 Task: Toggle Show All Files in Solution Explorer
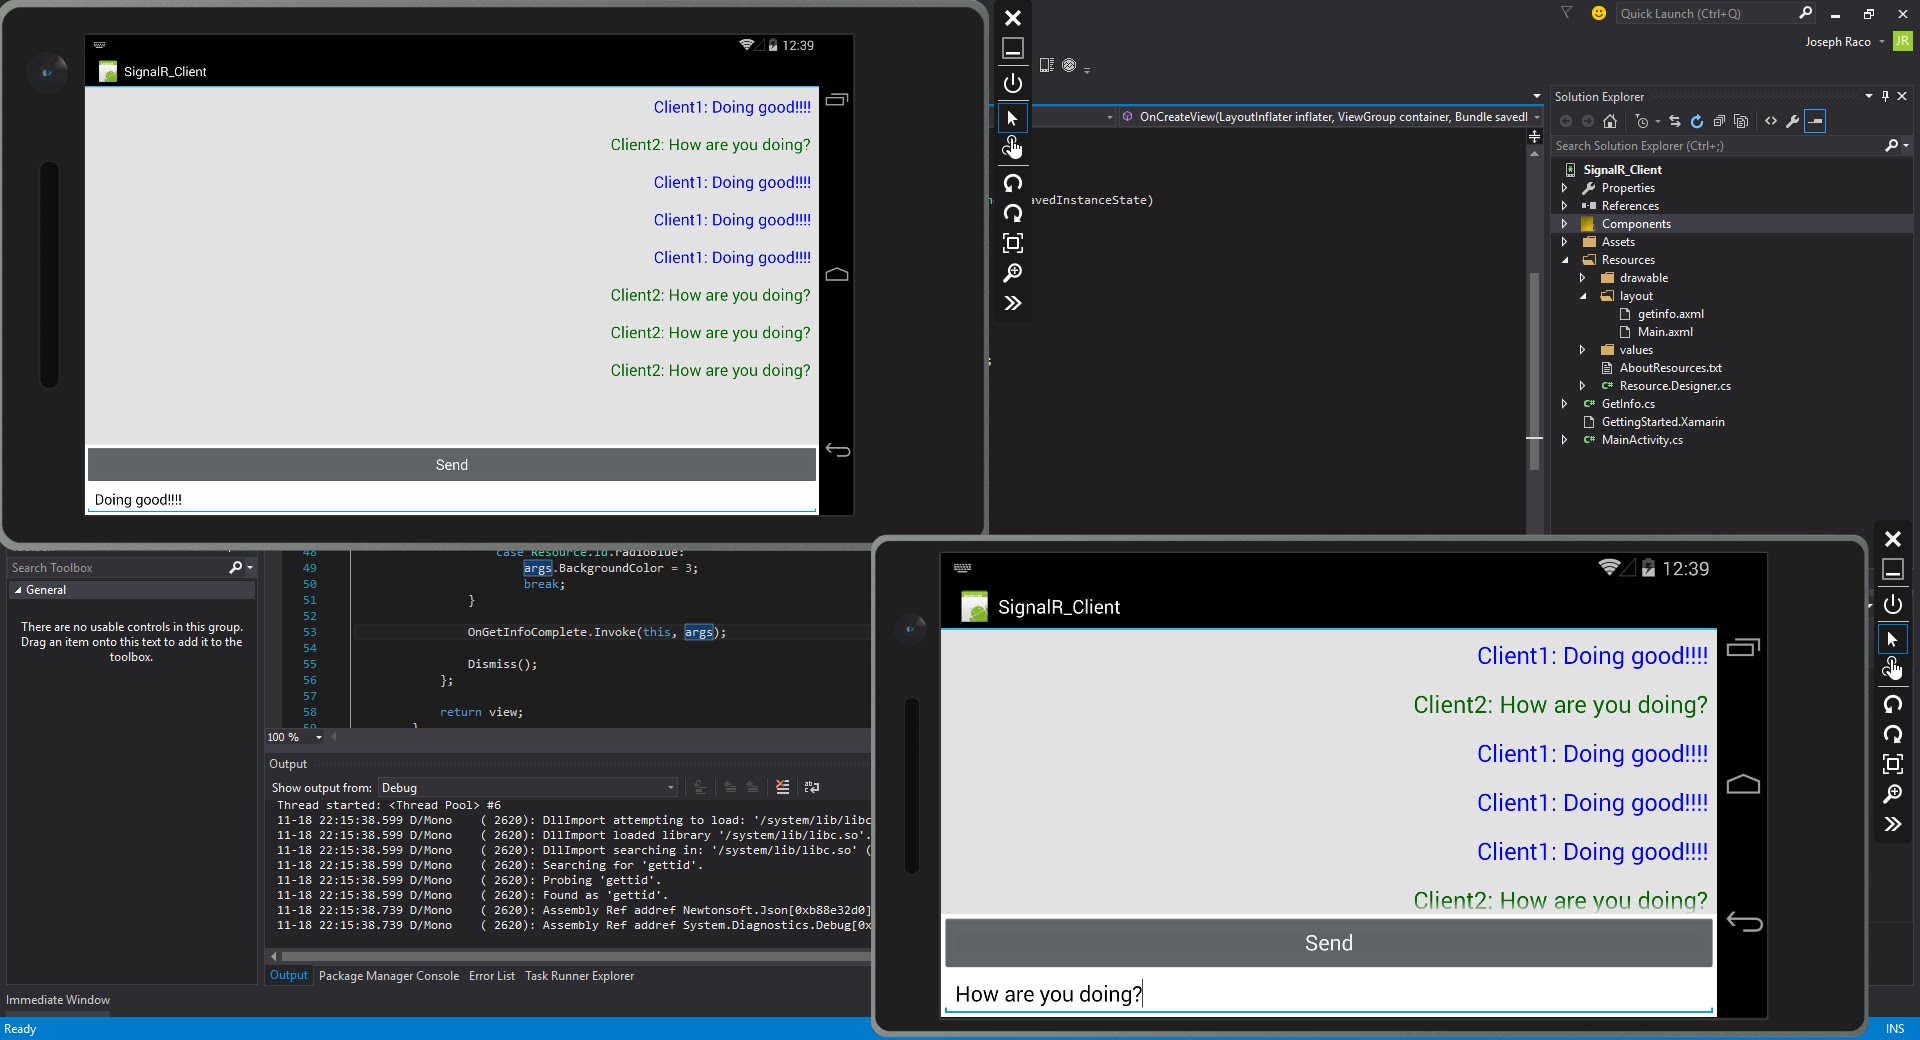[x=1741, y=121]
